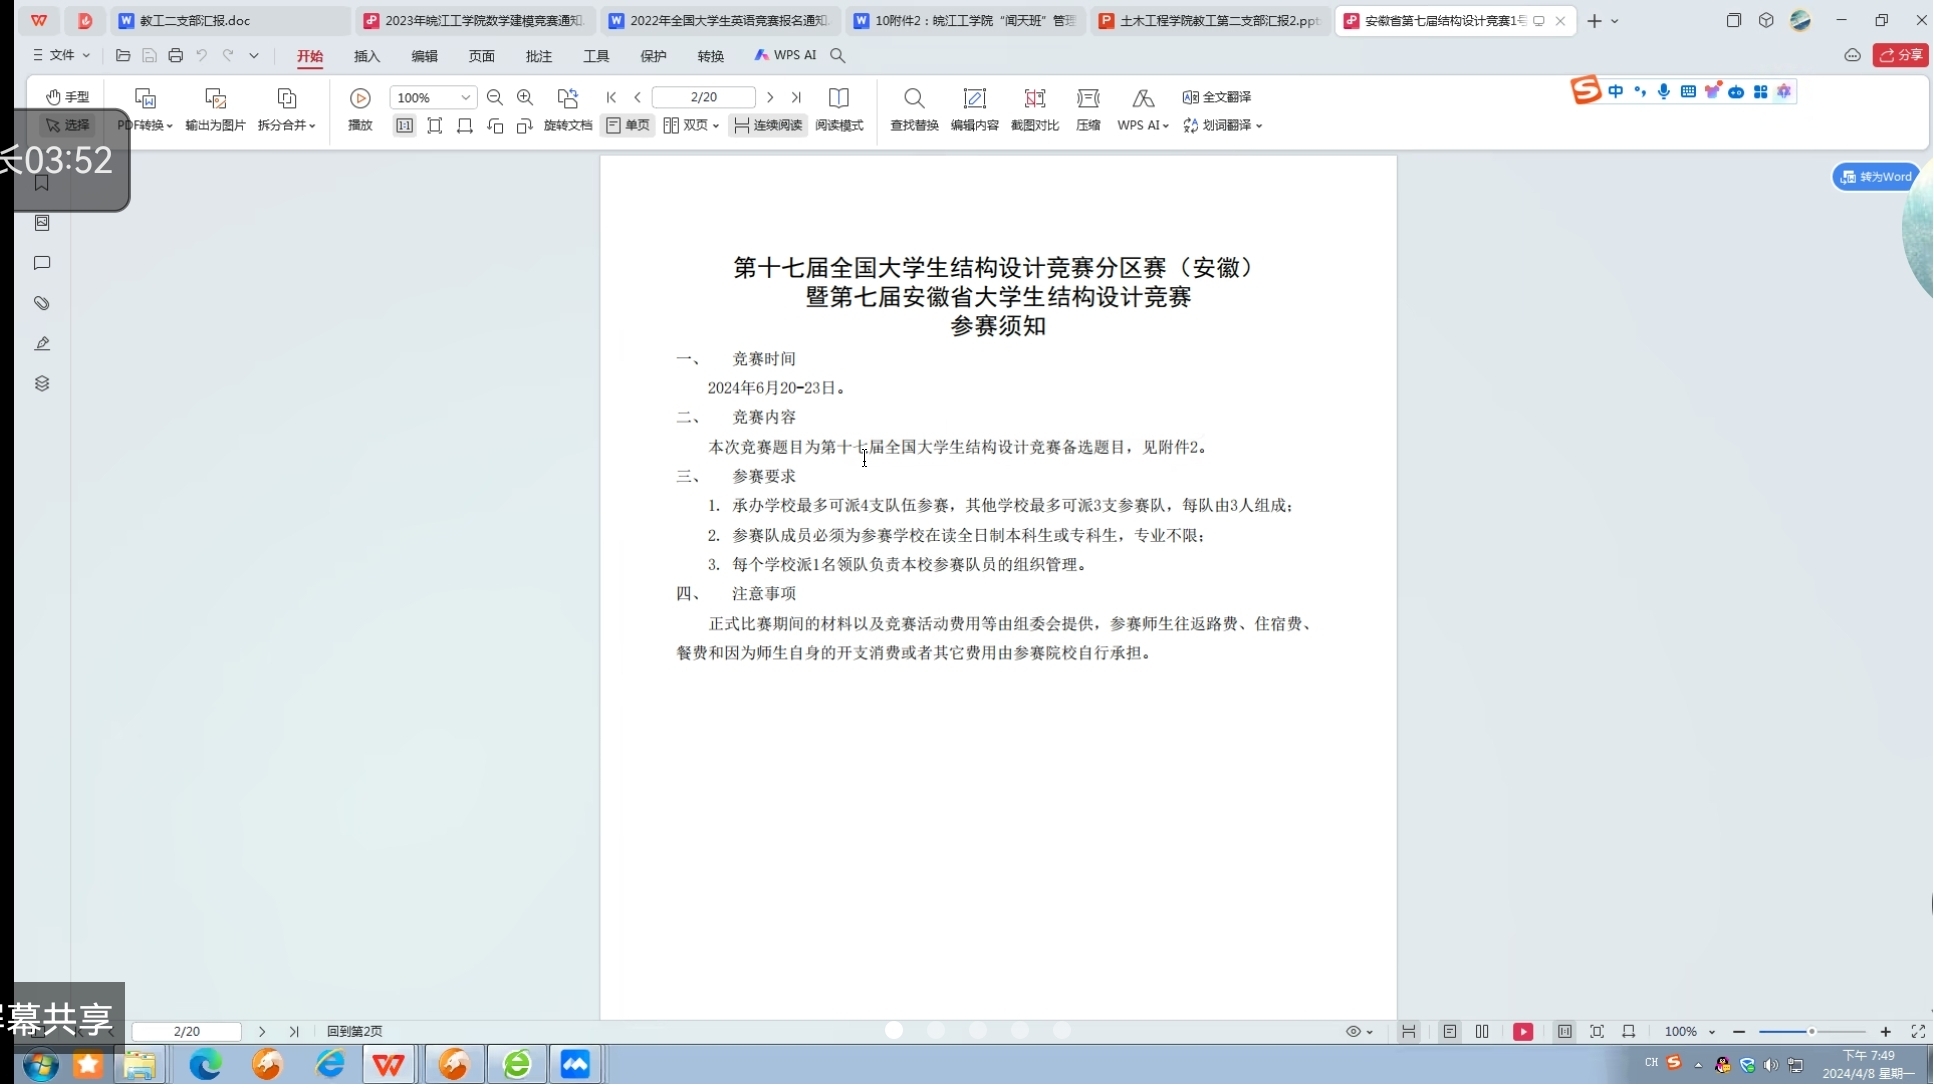Adjust the zoom slider in the status bar
This screenshot has height=1092, width=1934.
(1811, 1032)
